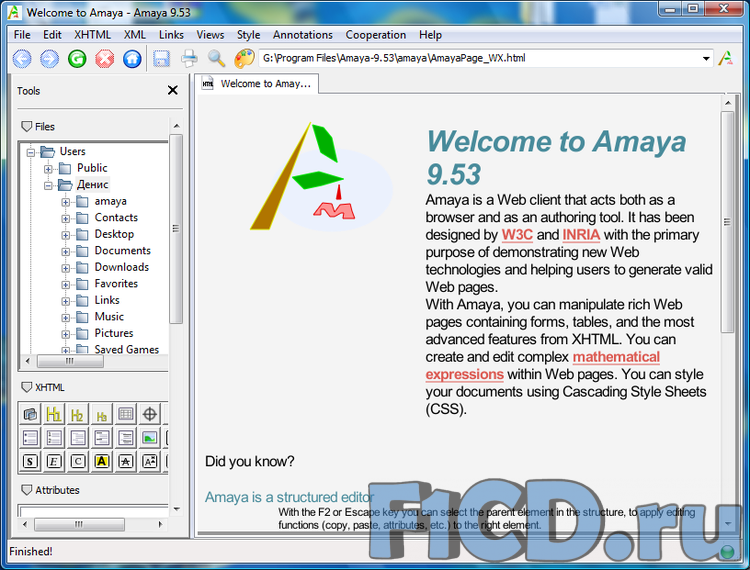
Task: Click the Amaya is a structured editor heading
Action: (x=289, y=497)
